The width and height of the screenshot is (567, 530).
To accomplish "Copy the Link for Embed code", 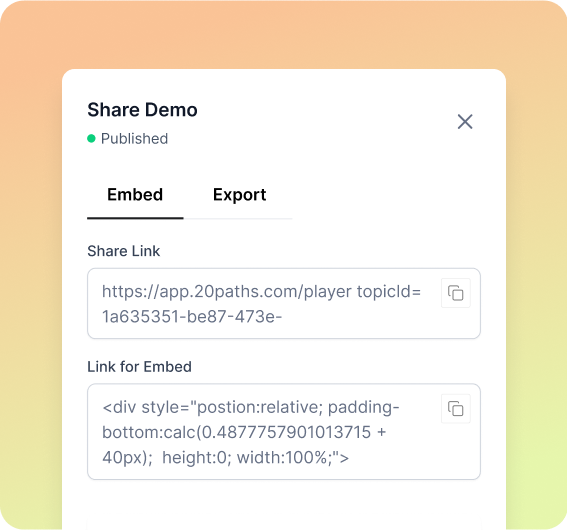I will [456, 409].
